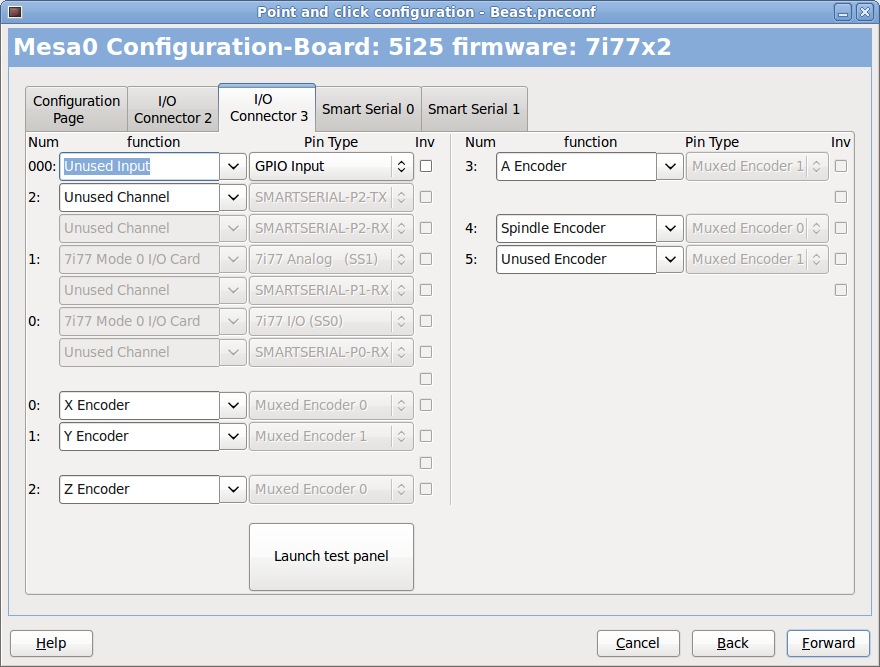The width and height of the screenshot is (880, 667).
Task: Open the dropdown arrow for SMARTSERIAL-P2-TX's Unused Channel
Action: click(x=233, y=197)
